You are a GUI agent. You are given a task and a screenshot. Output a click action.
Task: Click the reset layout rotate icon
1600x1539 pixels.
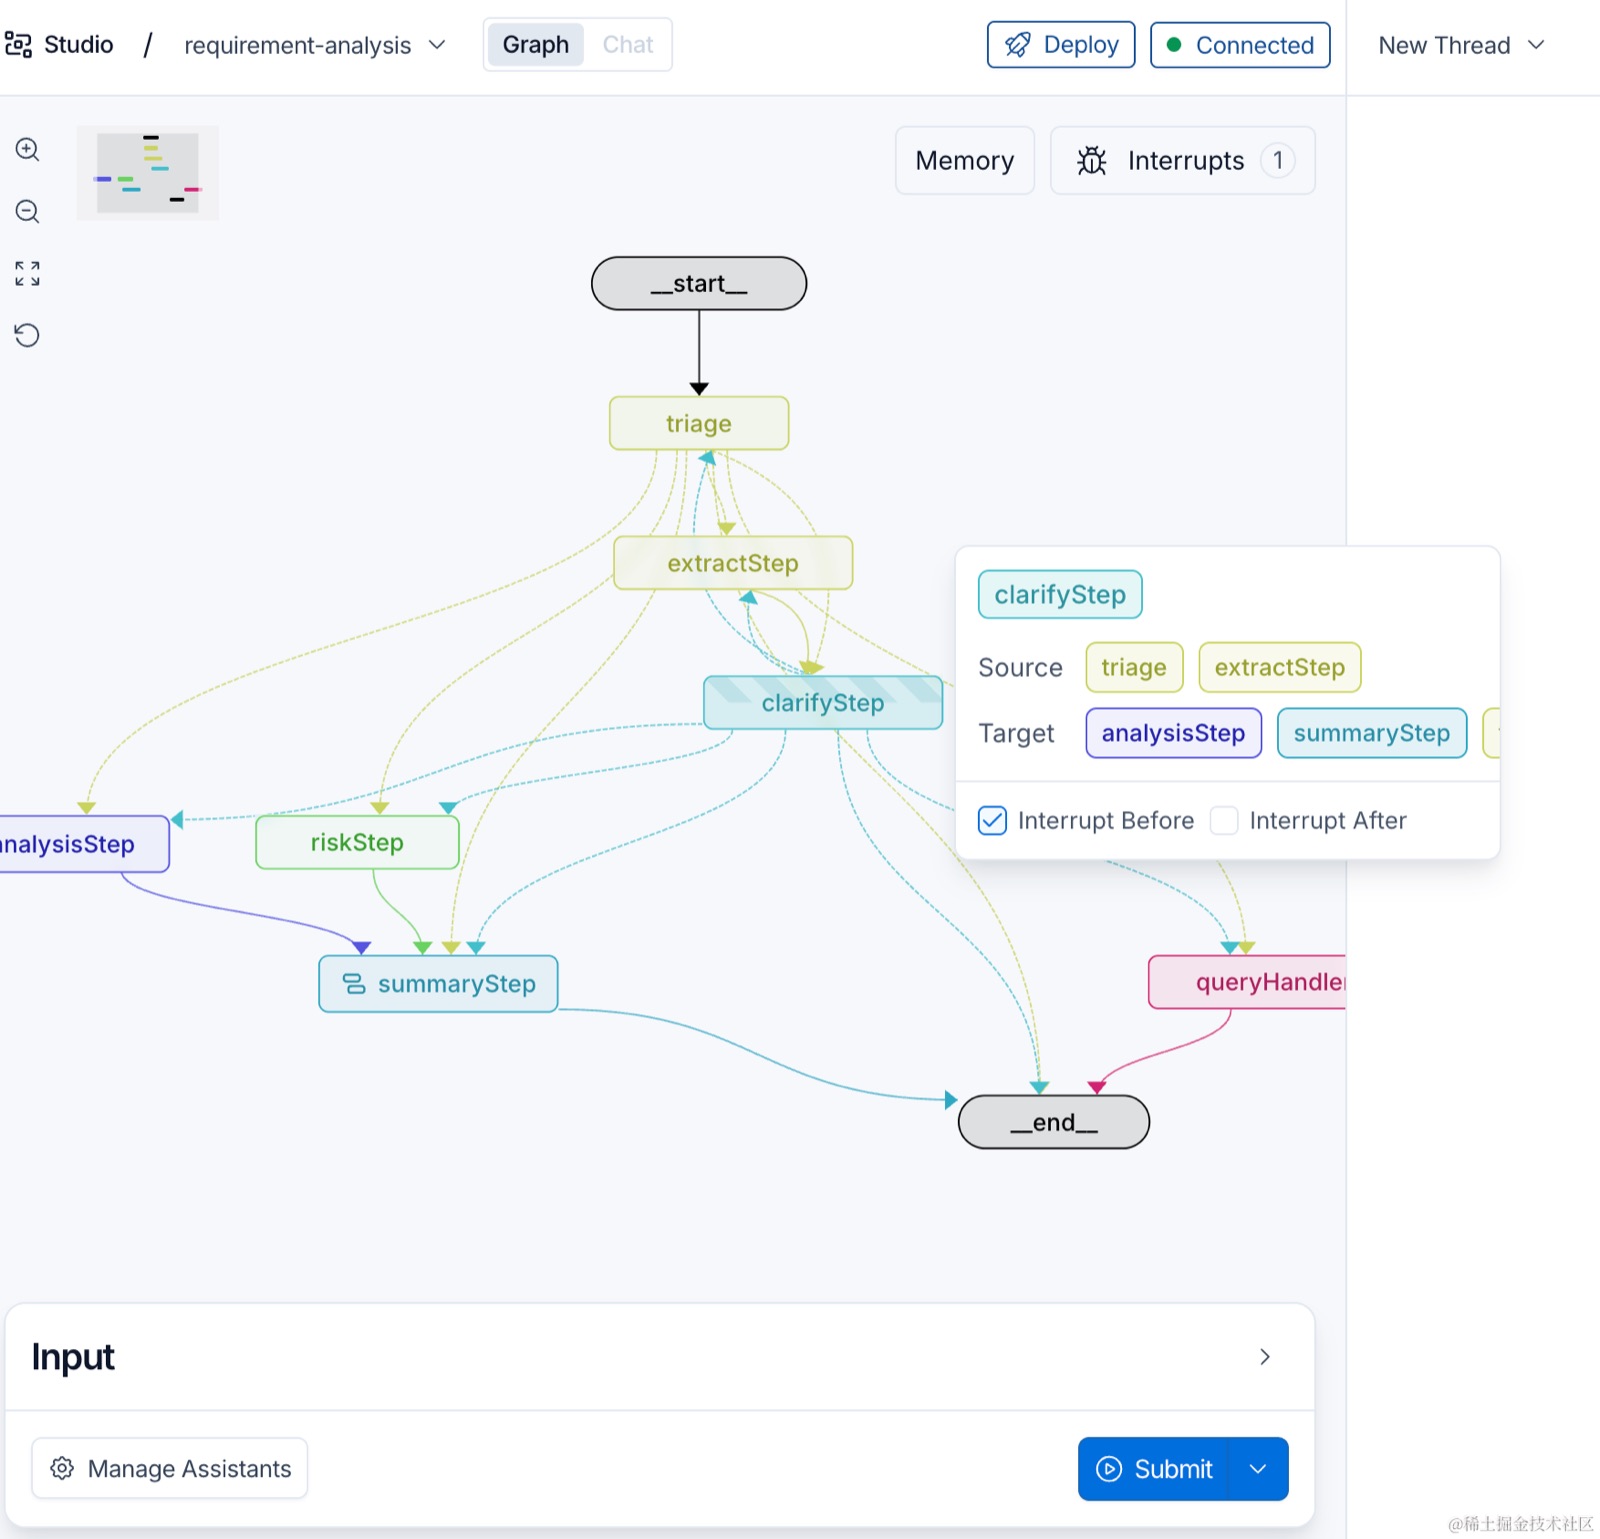click(27, 335)
